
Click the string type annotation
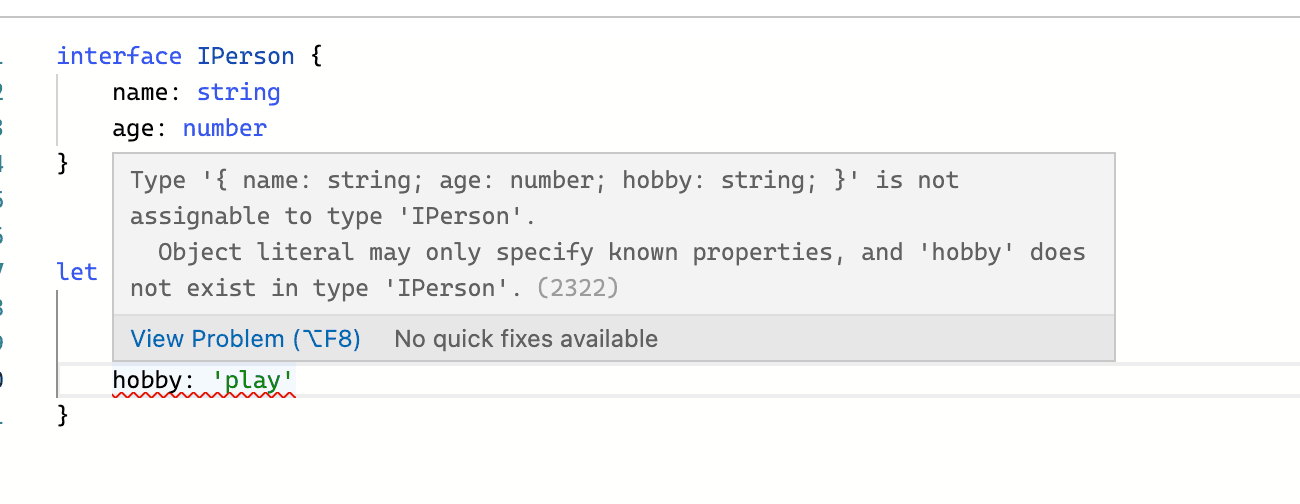(238, 92)
